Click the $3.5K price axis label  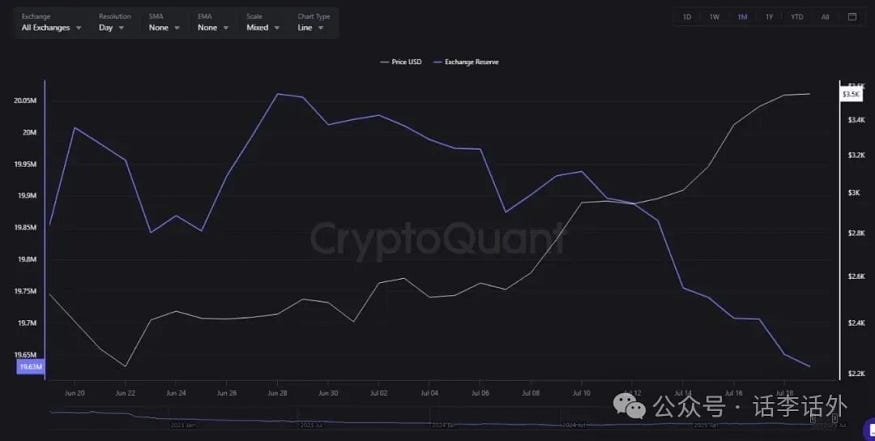pos(851,94)
